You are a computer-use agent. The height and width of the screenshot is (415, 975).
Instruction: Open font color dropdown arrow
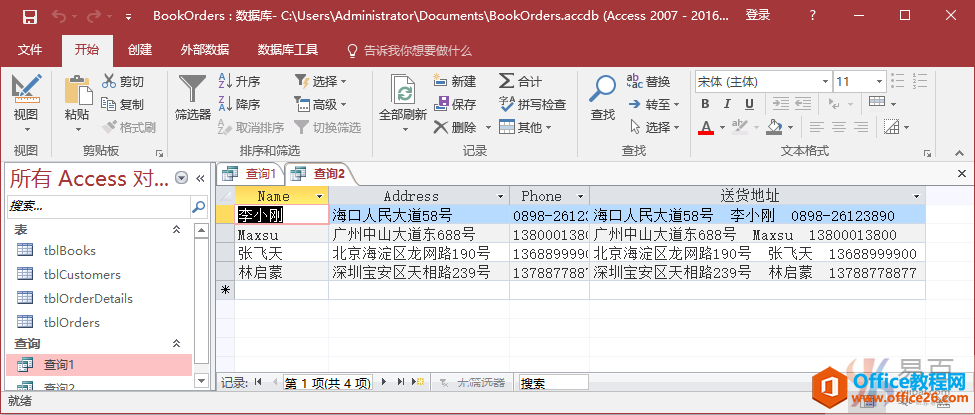[722, 128]
